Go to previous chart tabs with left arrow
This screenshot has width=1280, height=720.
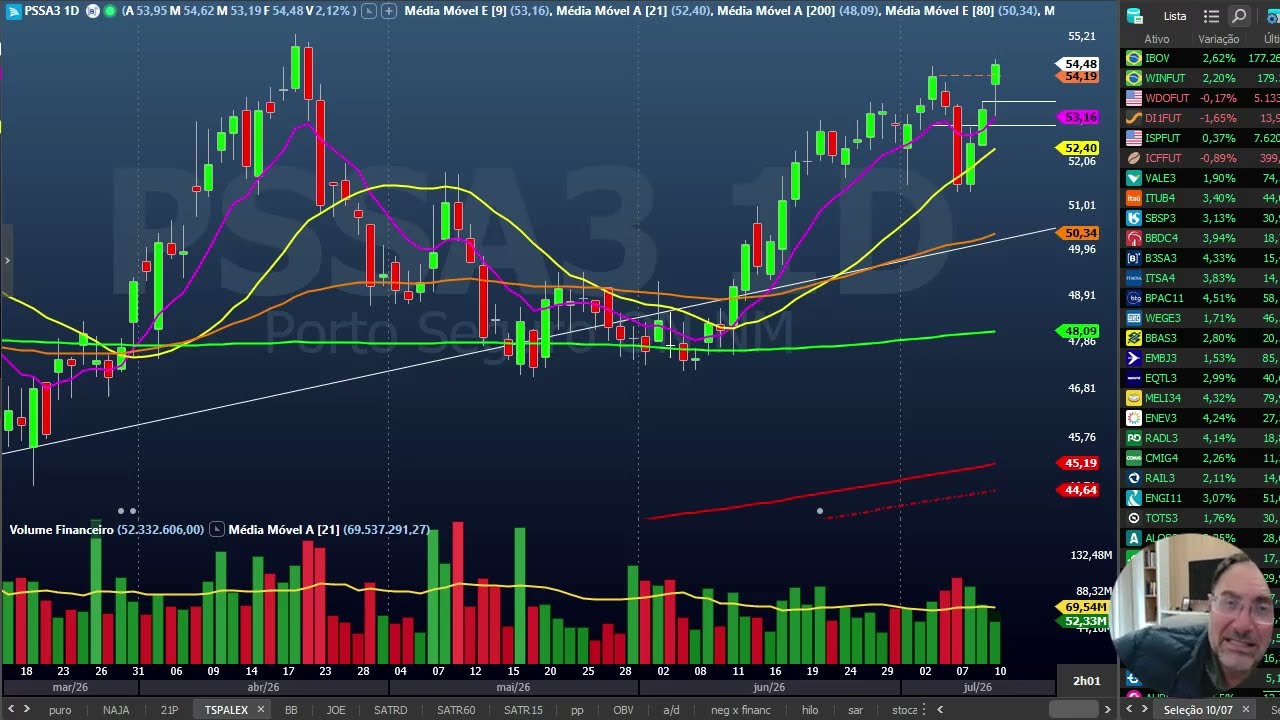click(11, 710)
